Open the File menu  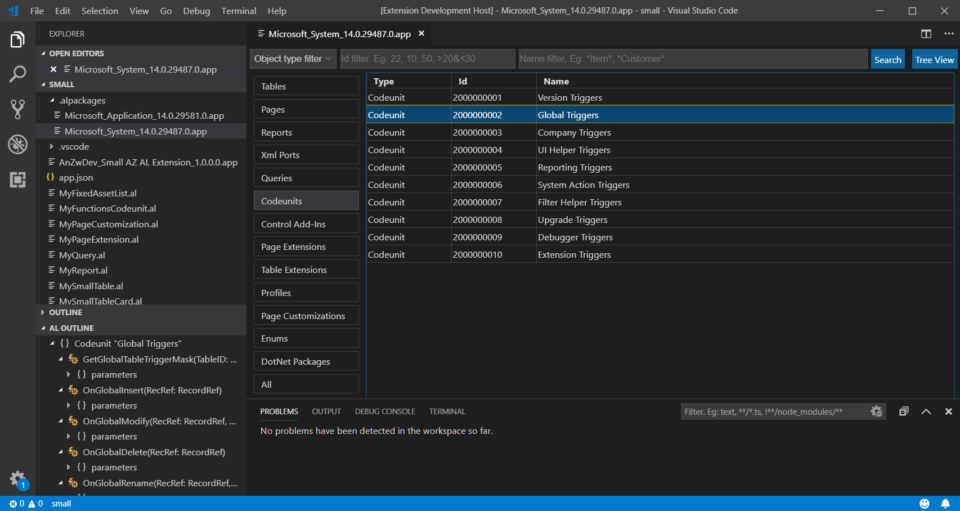coord(37,11)
